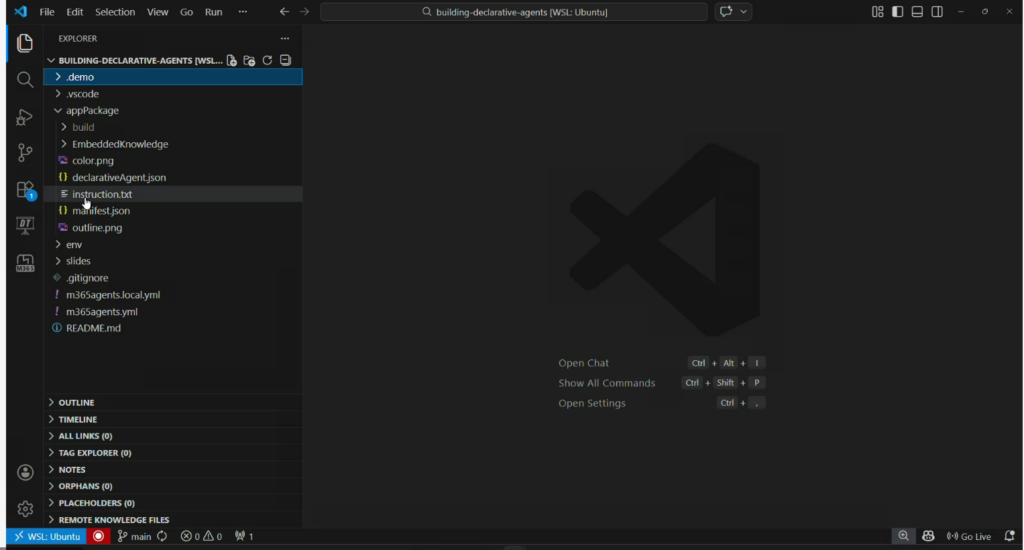This screenshot has width=1024, height=550.
Task: Expand the EmbeddedKnowledge folder
Action: pos(119,144)
